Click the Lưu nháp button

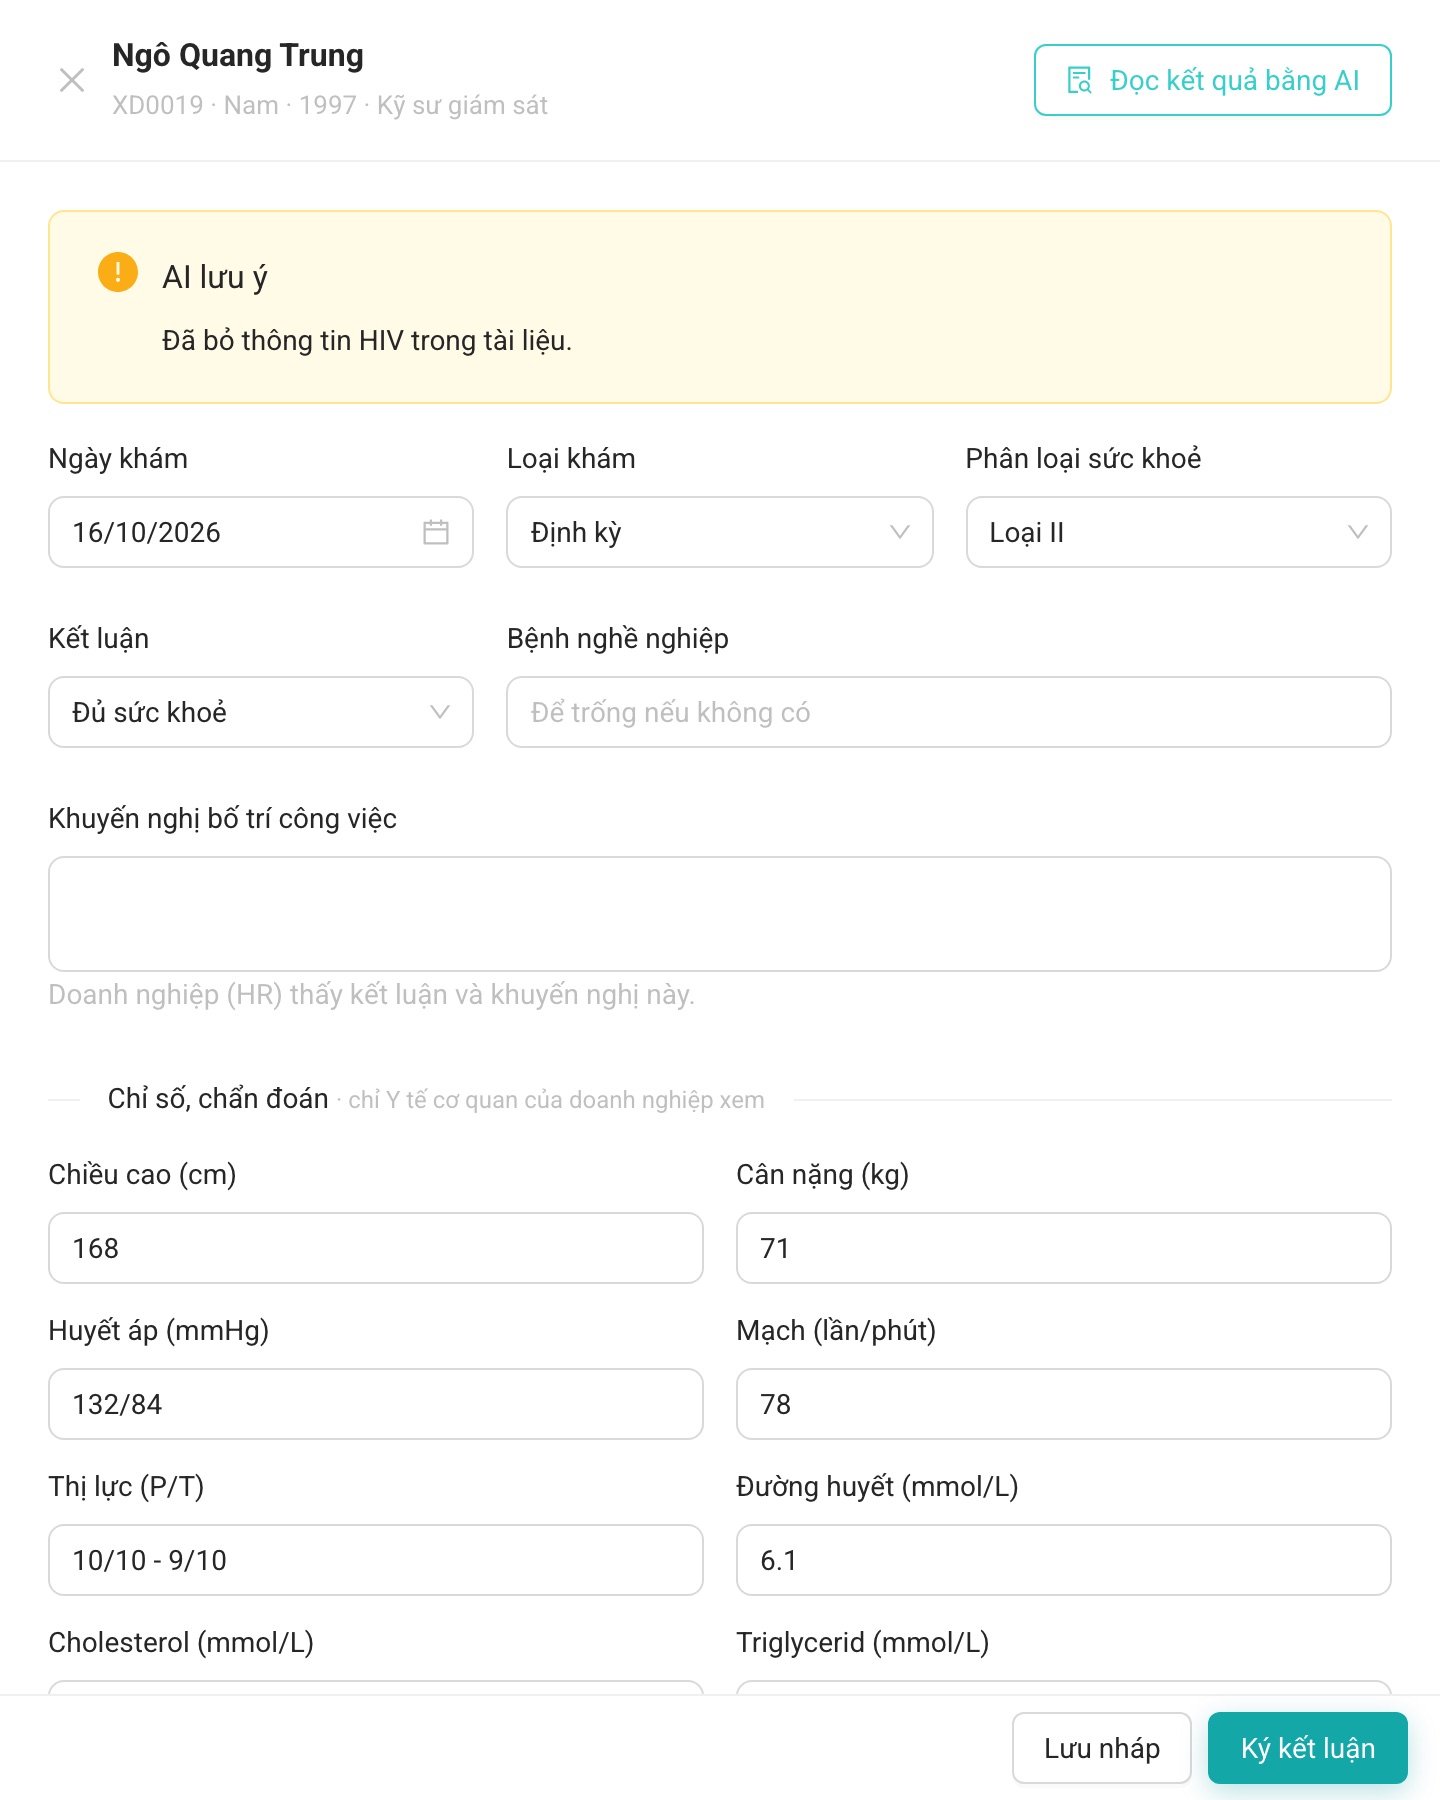coord(1102,1748)
